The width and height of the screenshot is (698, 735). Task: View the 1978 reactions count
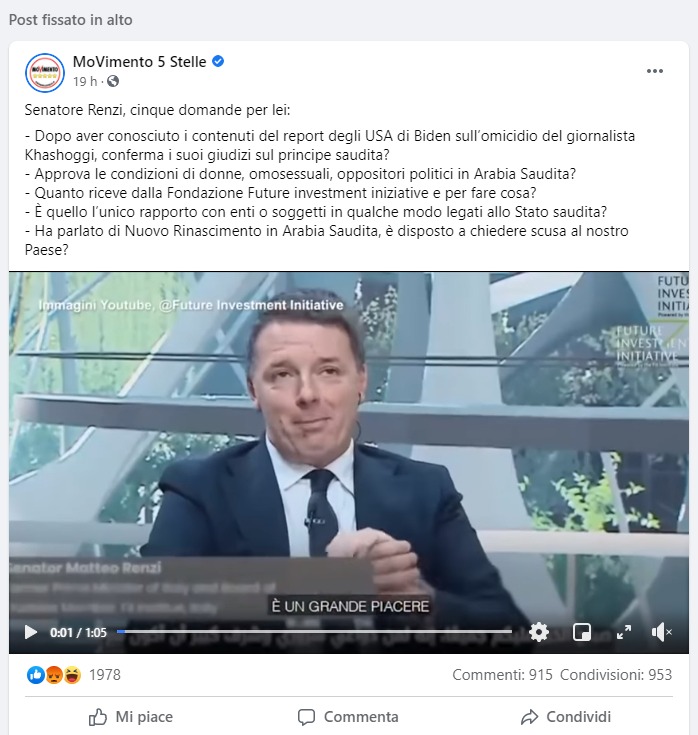tap(105, 675)
